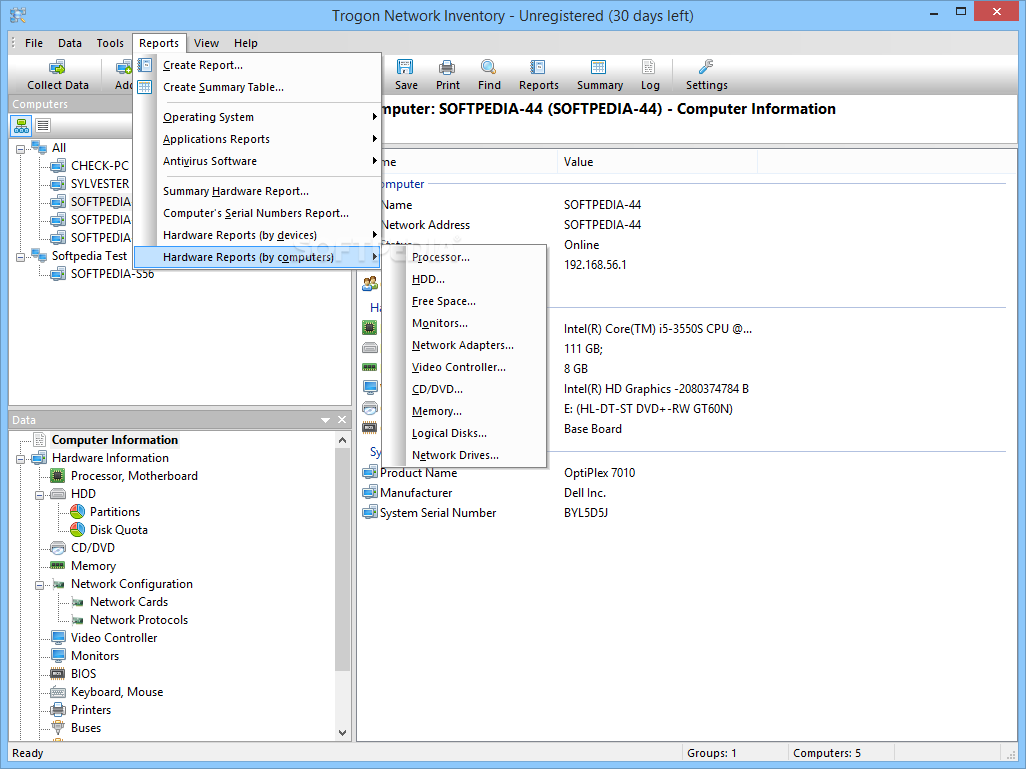Viewport: 1026px width, 769px height.
Task: Switch to network tree view icon
Action: [22, 125]
